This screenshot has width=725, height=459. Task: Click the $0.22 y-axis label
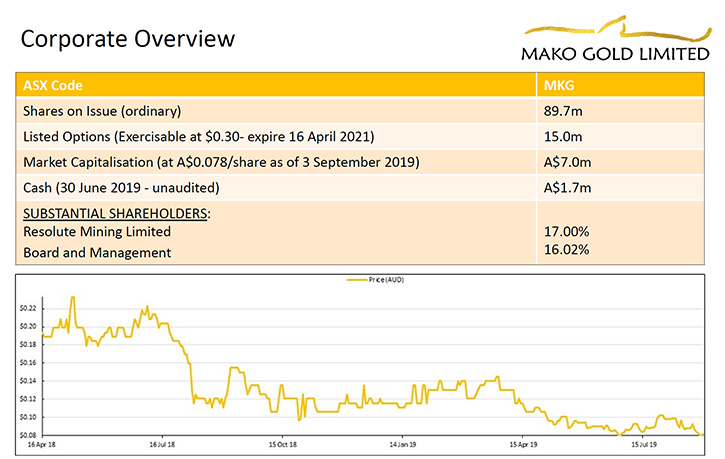tap(28, 308)
